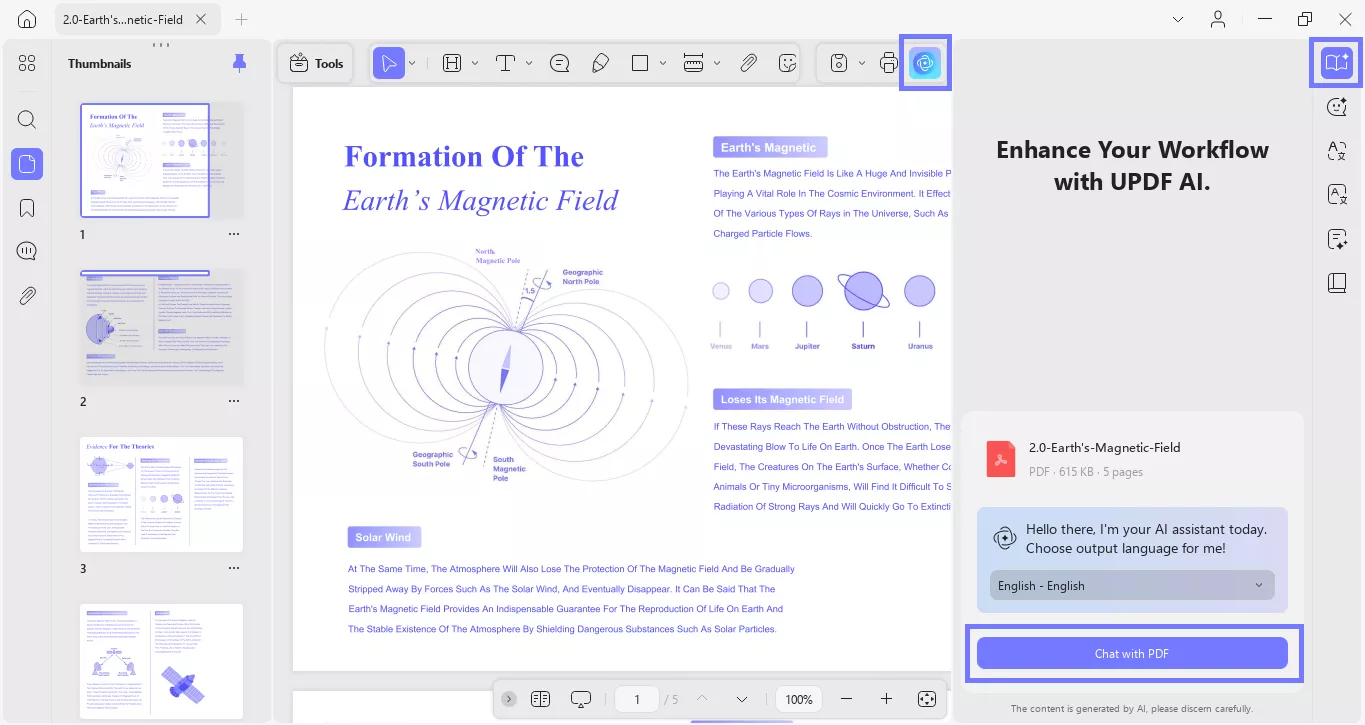Expand the title bar dropdown chevron
The height and width of the screenshot is (725, 1365).
(x=1180, y=19)
